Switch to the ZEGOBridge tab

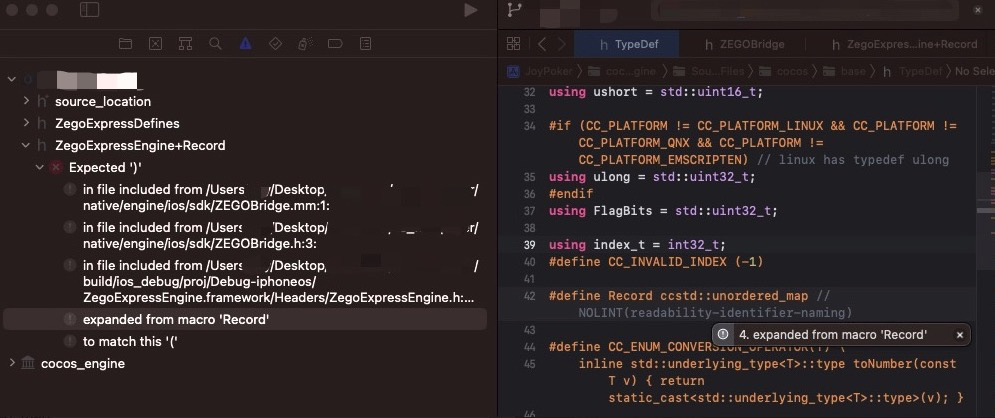click(x=744, y=44)
